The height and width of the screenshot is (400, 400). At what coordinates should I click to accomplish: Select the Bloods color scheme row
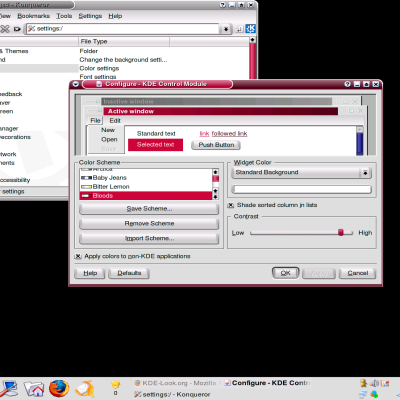click(x=146, y=196)
